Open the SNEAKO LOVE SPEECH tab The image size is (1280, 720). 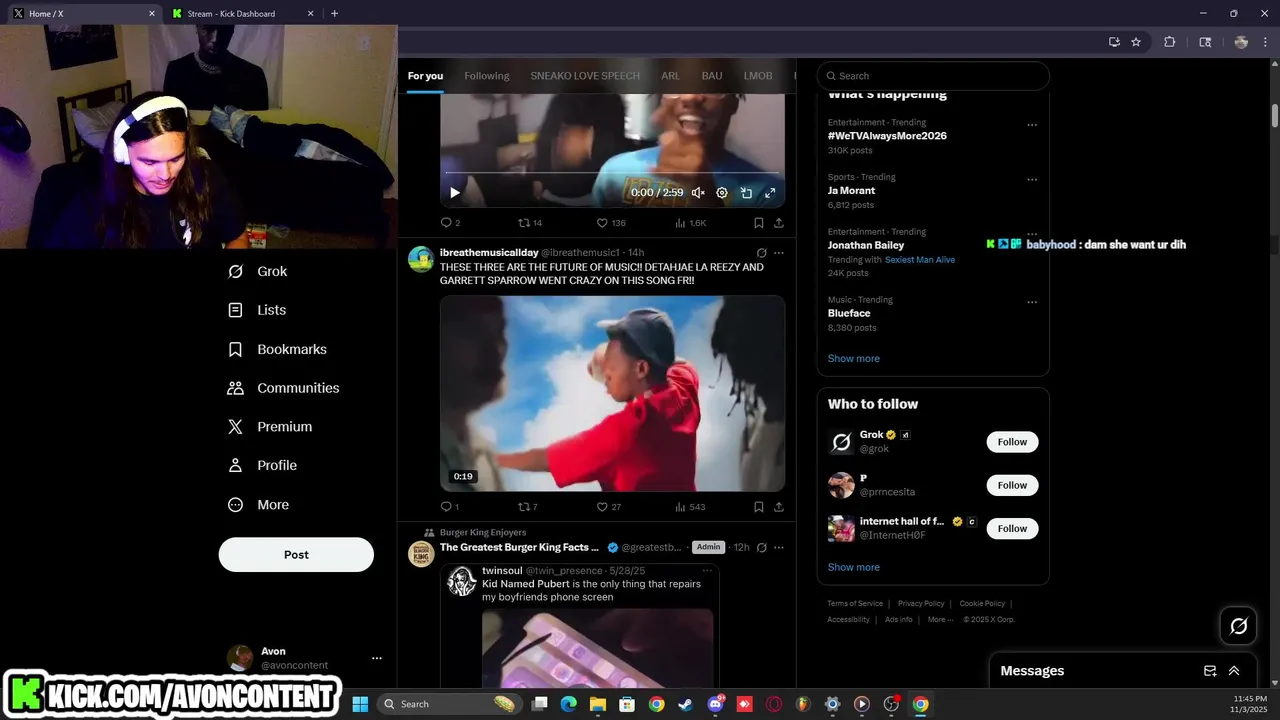click(x=585, y=76)
